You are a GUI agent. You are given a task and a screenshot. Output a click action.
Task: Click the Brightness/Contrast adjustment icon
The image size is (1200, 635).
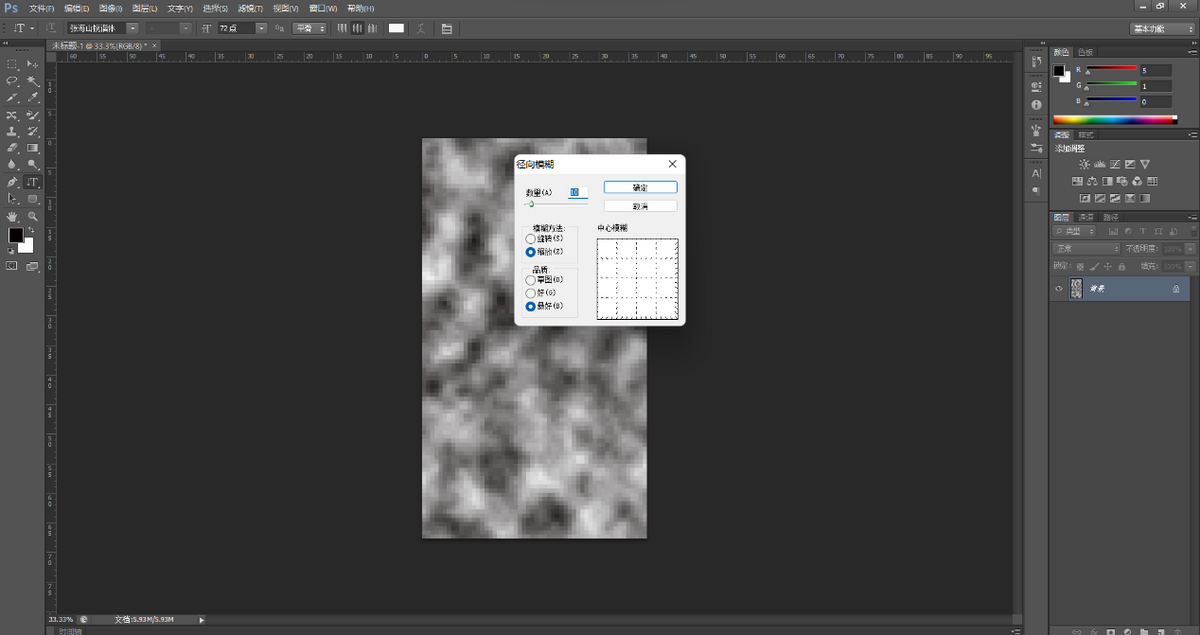pyautogui.click(x=1084, y=164)
